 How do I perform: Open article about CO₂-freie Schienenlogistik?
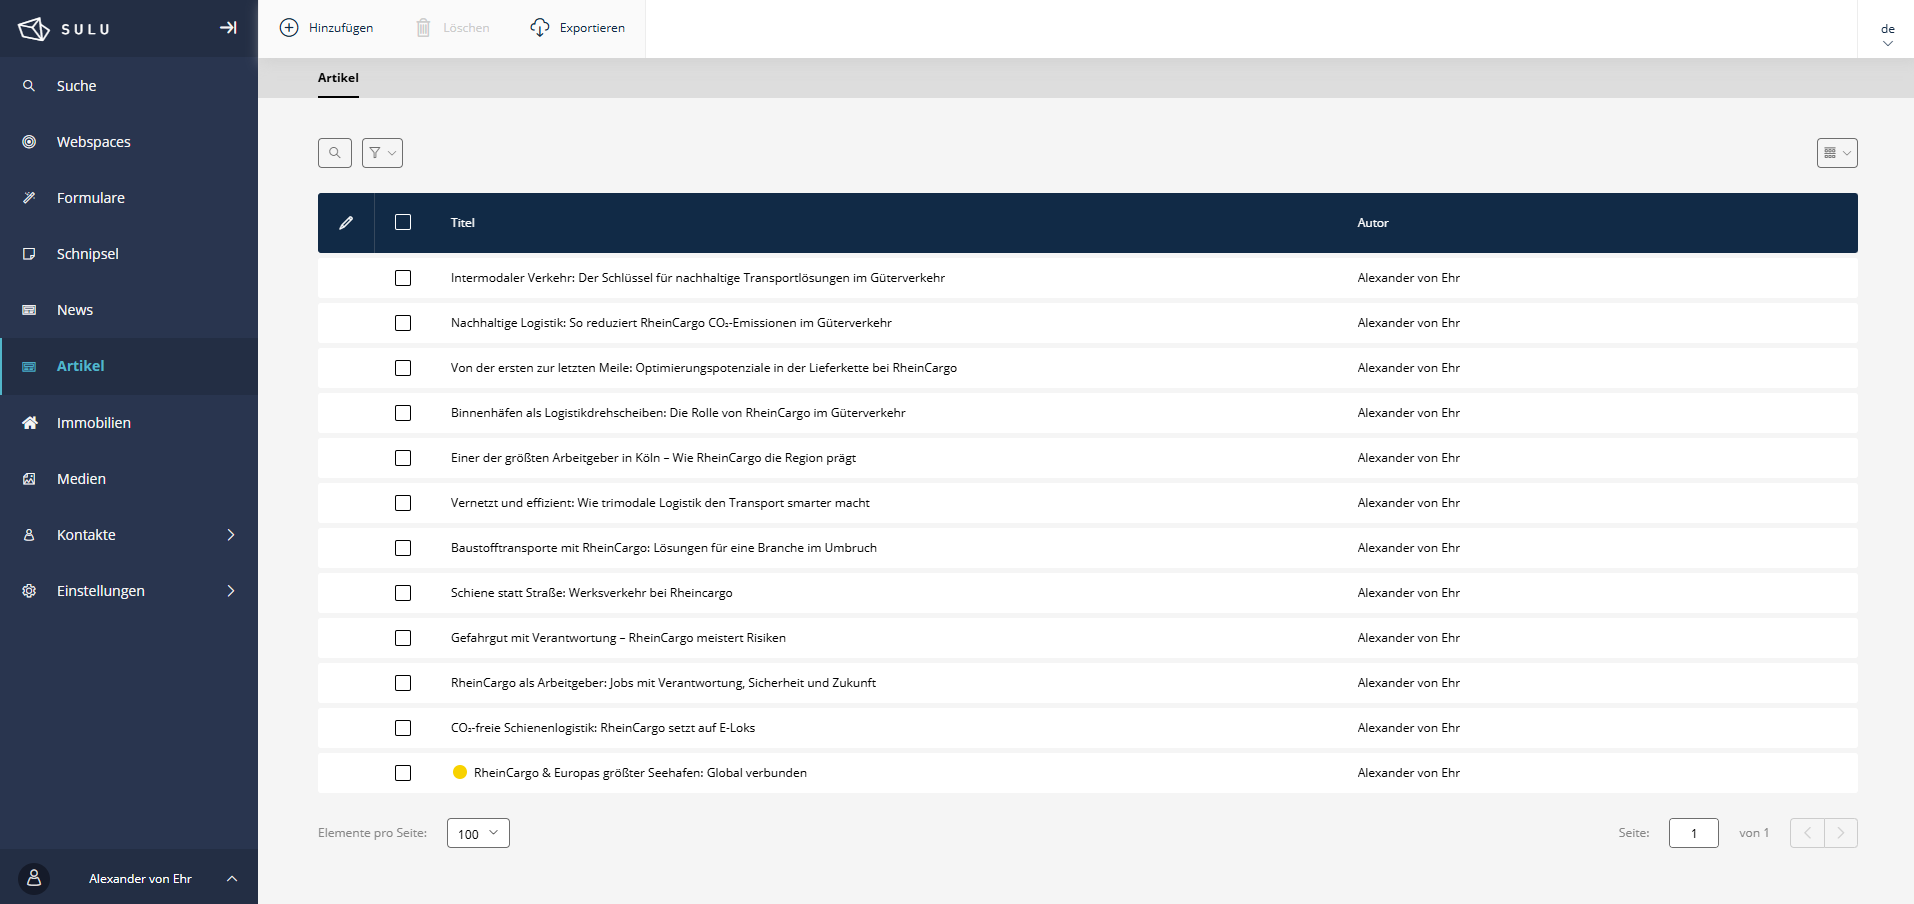coord(602,728)
